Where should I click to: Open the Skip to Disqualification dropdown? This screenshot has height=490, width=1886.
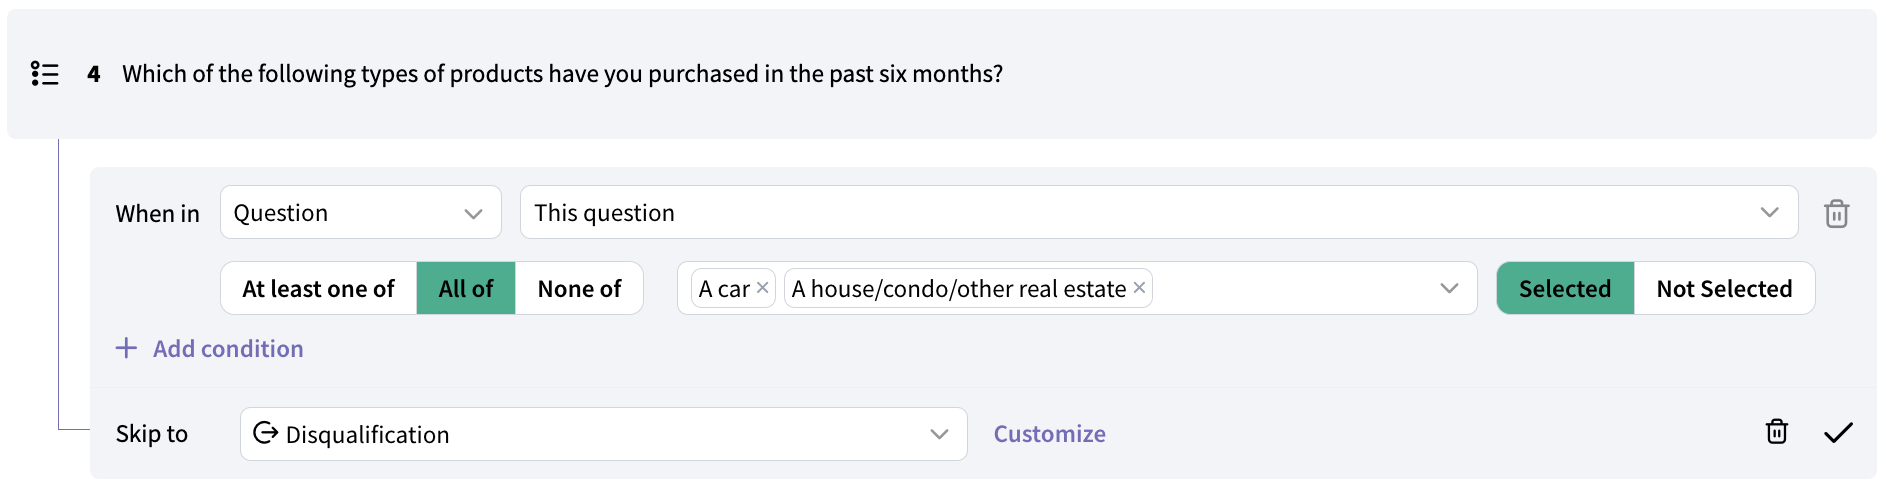(603, 434)
